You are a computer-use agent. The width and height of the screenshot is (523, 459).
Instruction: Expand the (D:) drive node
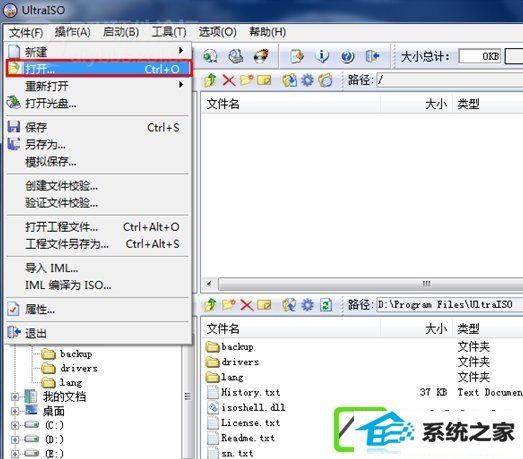tap(15, 440)
